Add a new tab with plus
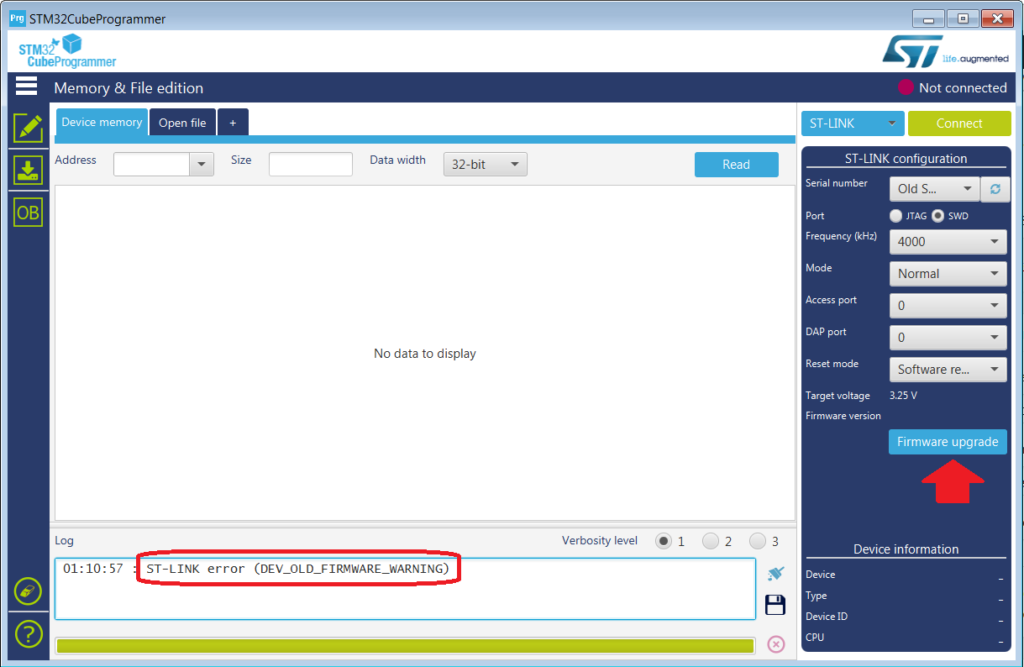The image size is (1024, 667). 232,122
